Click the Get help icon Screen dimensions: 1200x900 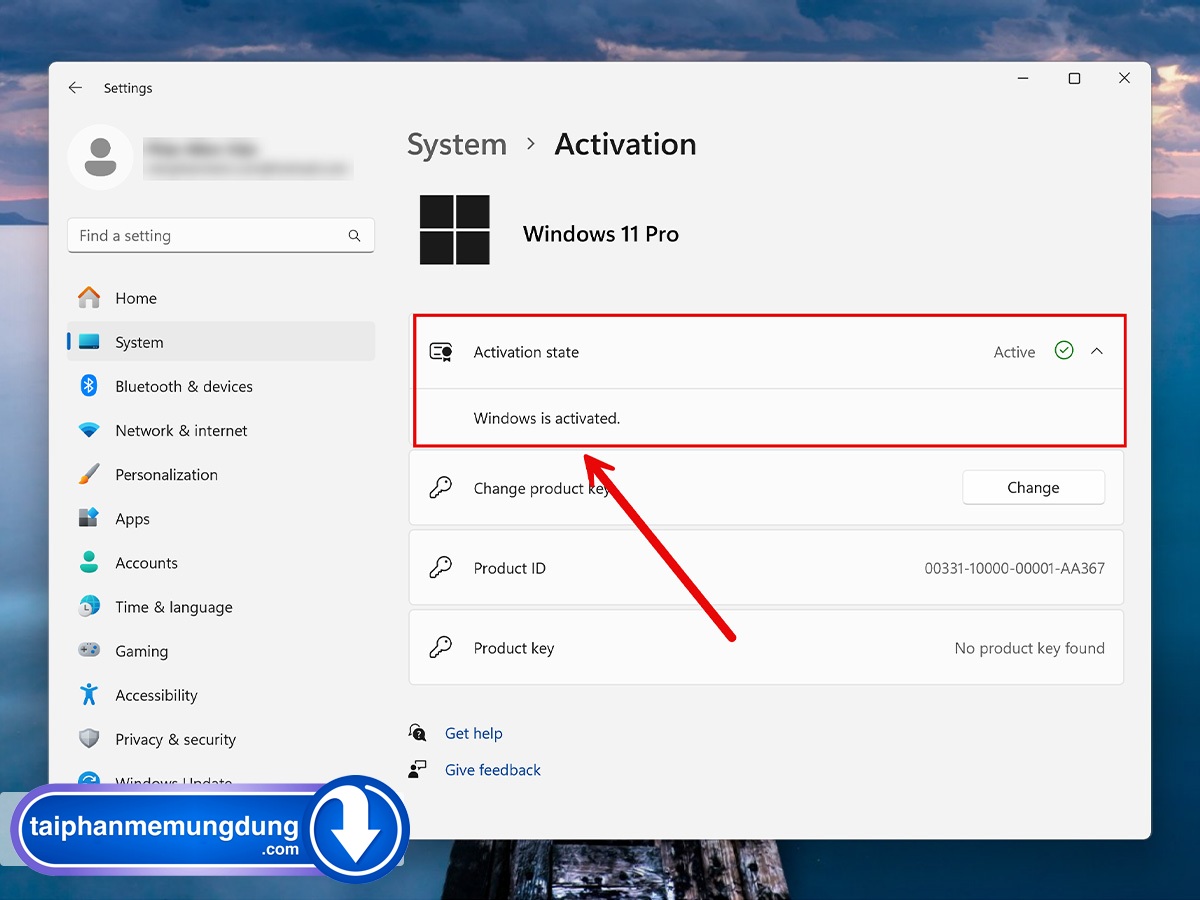click(418, 733)
